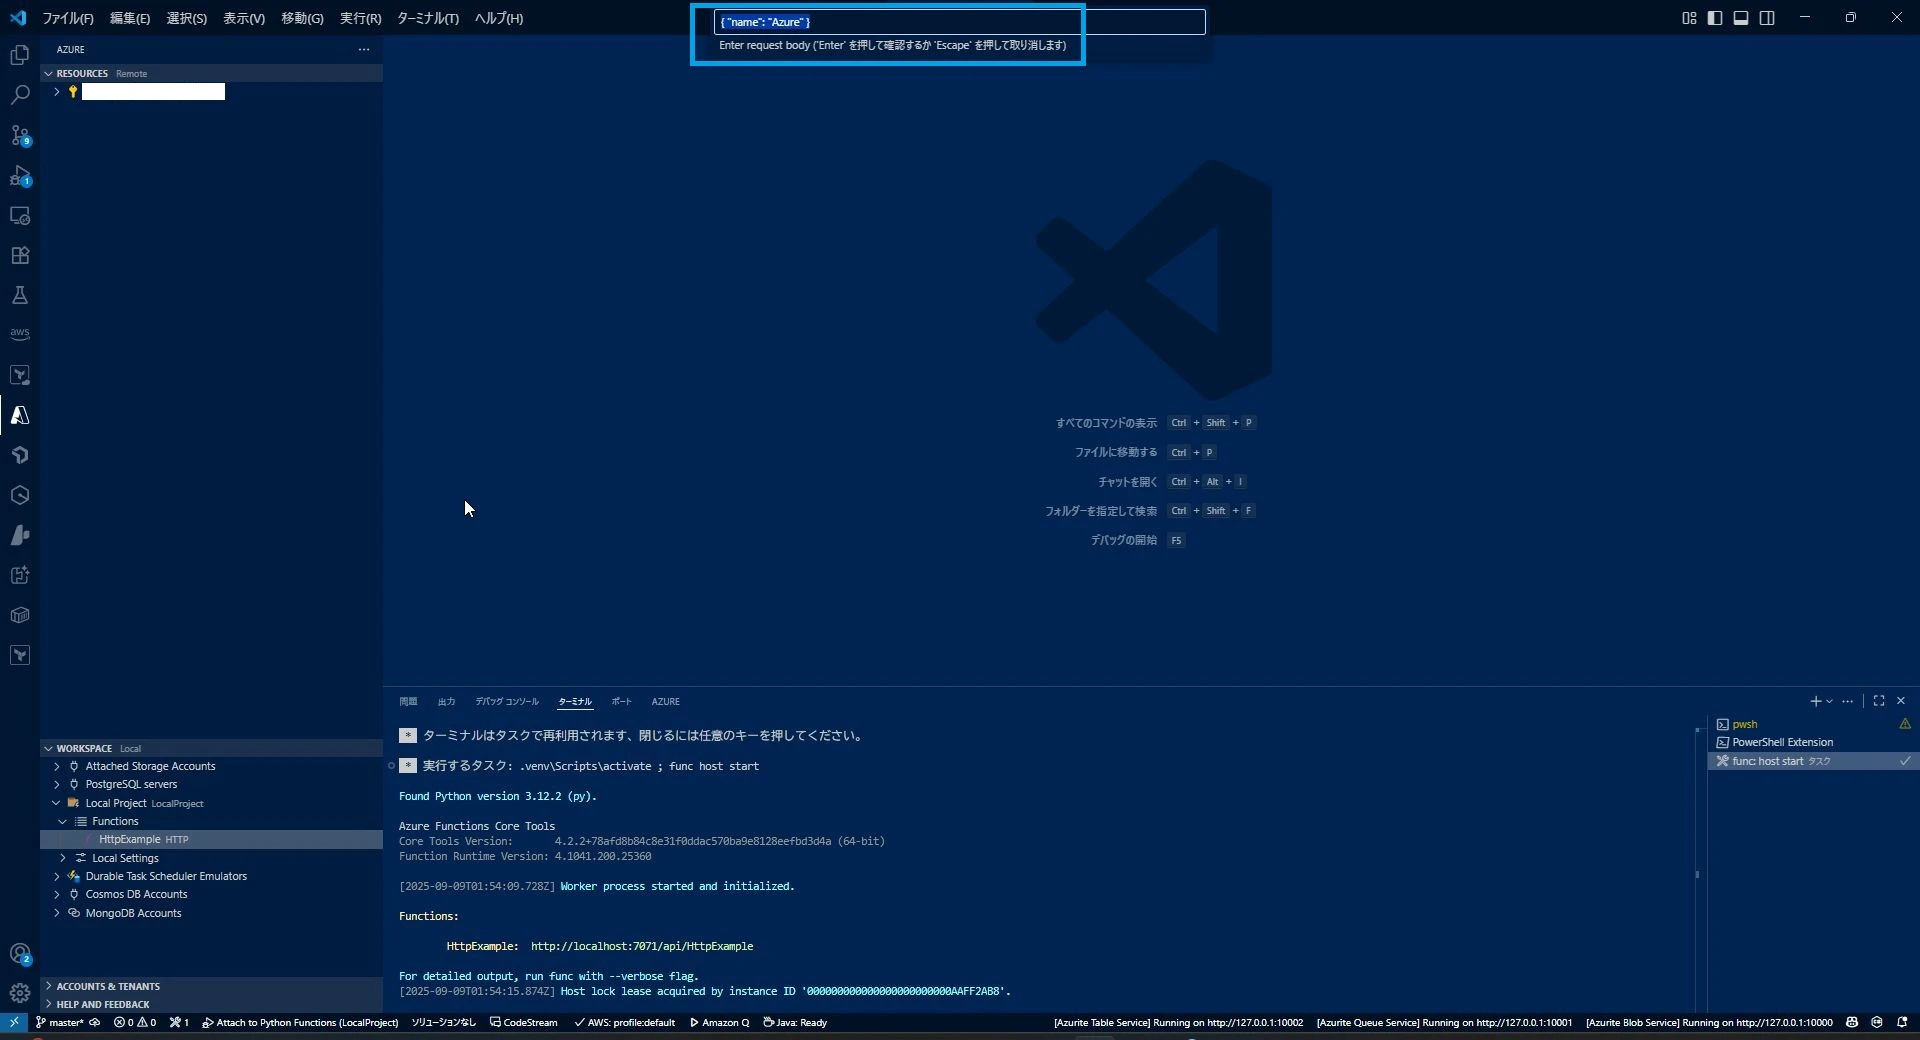
Task: Click AWS: profile:default status item
Action: (x=624, y=1022)
